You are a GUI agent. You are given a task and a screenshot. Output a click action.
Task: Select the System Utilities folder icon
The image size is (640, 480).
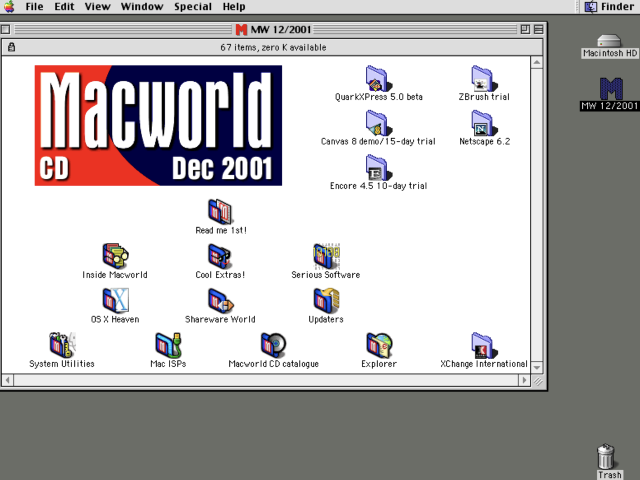62,345
